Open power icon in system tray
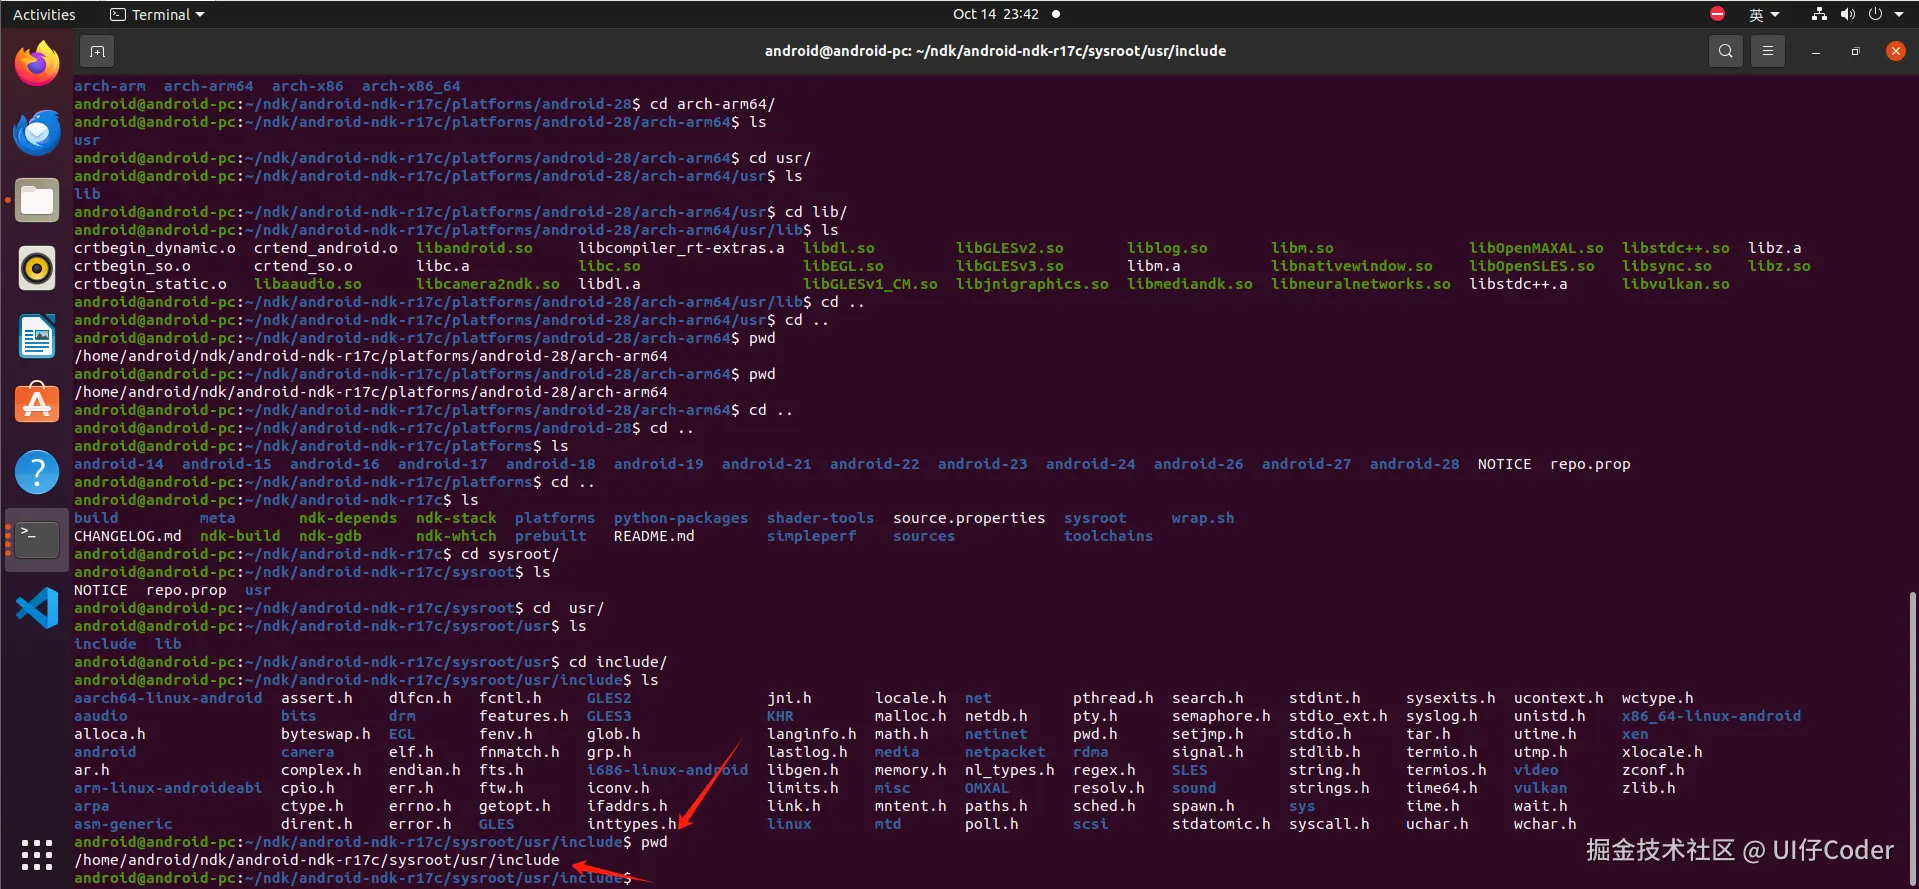 tap(1875, 14)
